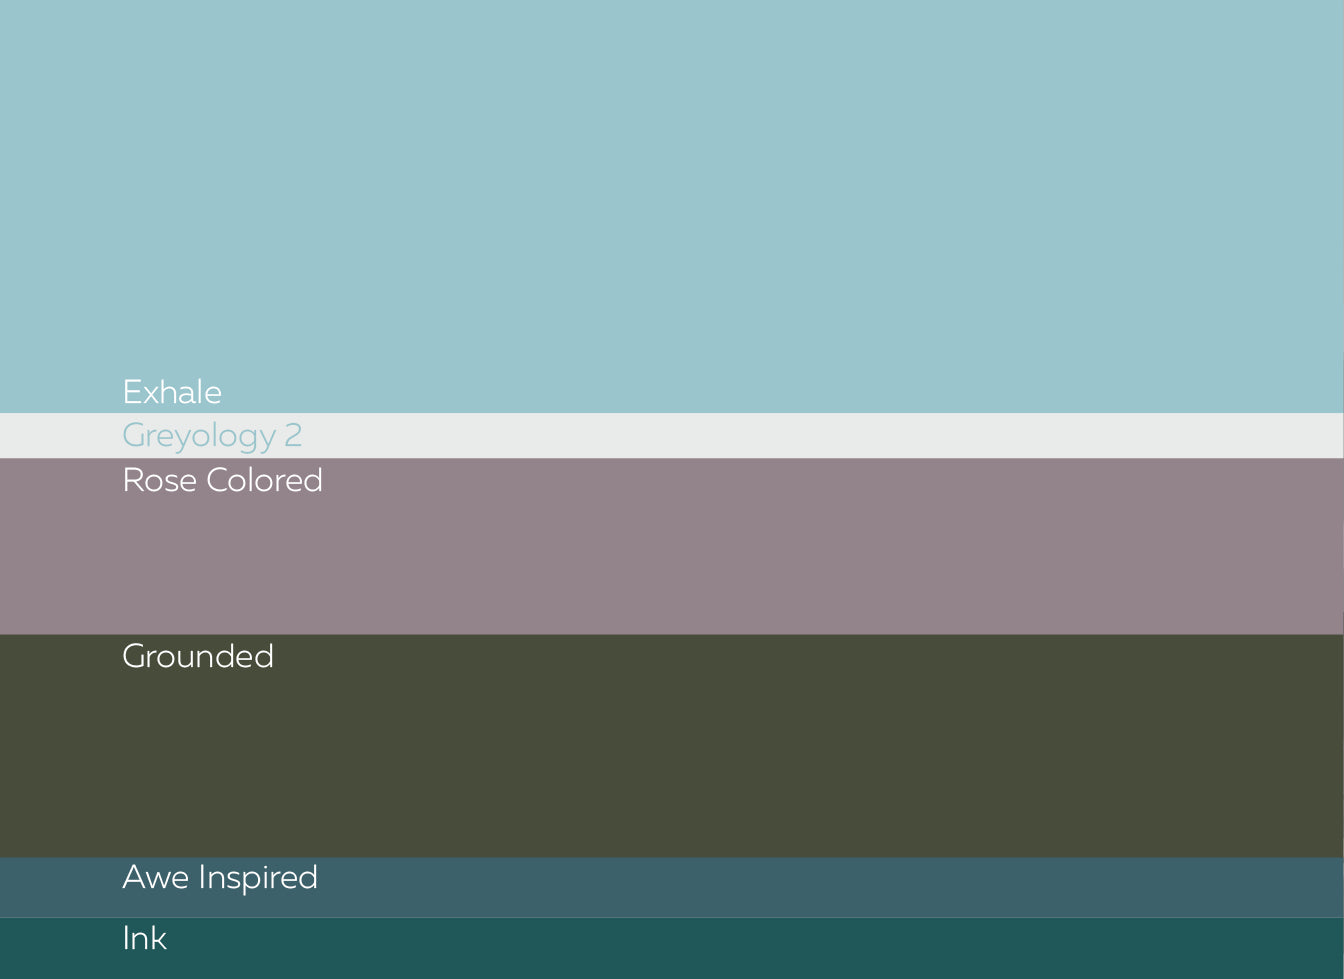Pick the Ink dark teal band
This screenshot has height=979, width=1344.
coord(672,949)
